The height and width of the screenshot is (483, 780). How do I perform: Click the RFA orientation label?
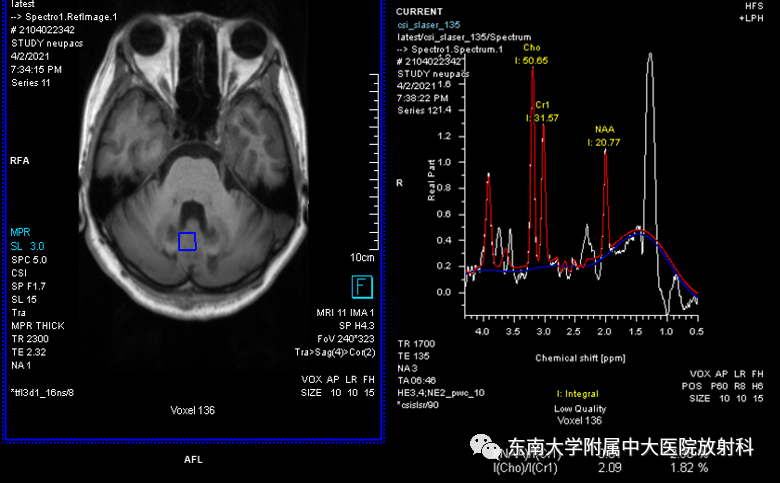19,161
